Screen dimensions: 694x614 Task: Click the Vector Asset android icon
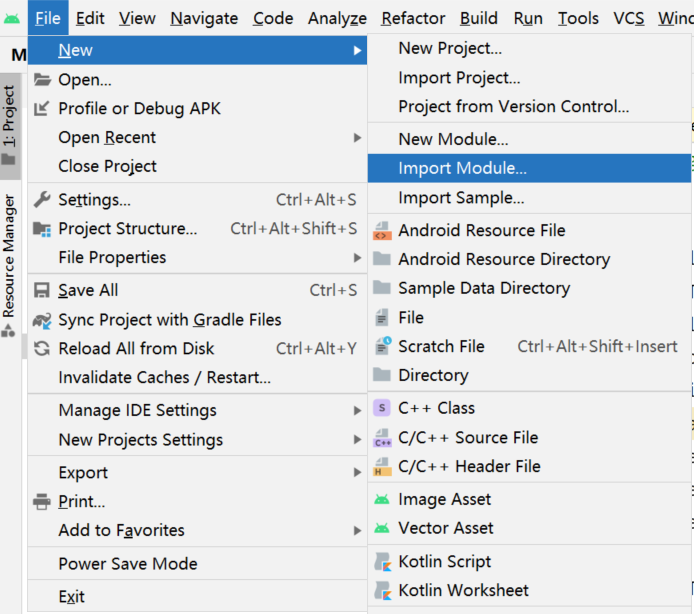click(x=382, y=528)
